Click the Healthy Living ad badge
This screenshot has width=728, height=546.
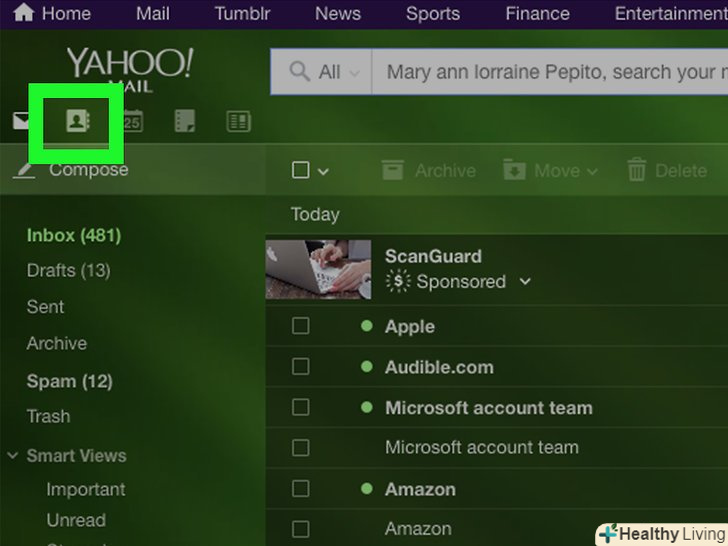663,534
